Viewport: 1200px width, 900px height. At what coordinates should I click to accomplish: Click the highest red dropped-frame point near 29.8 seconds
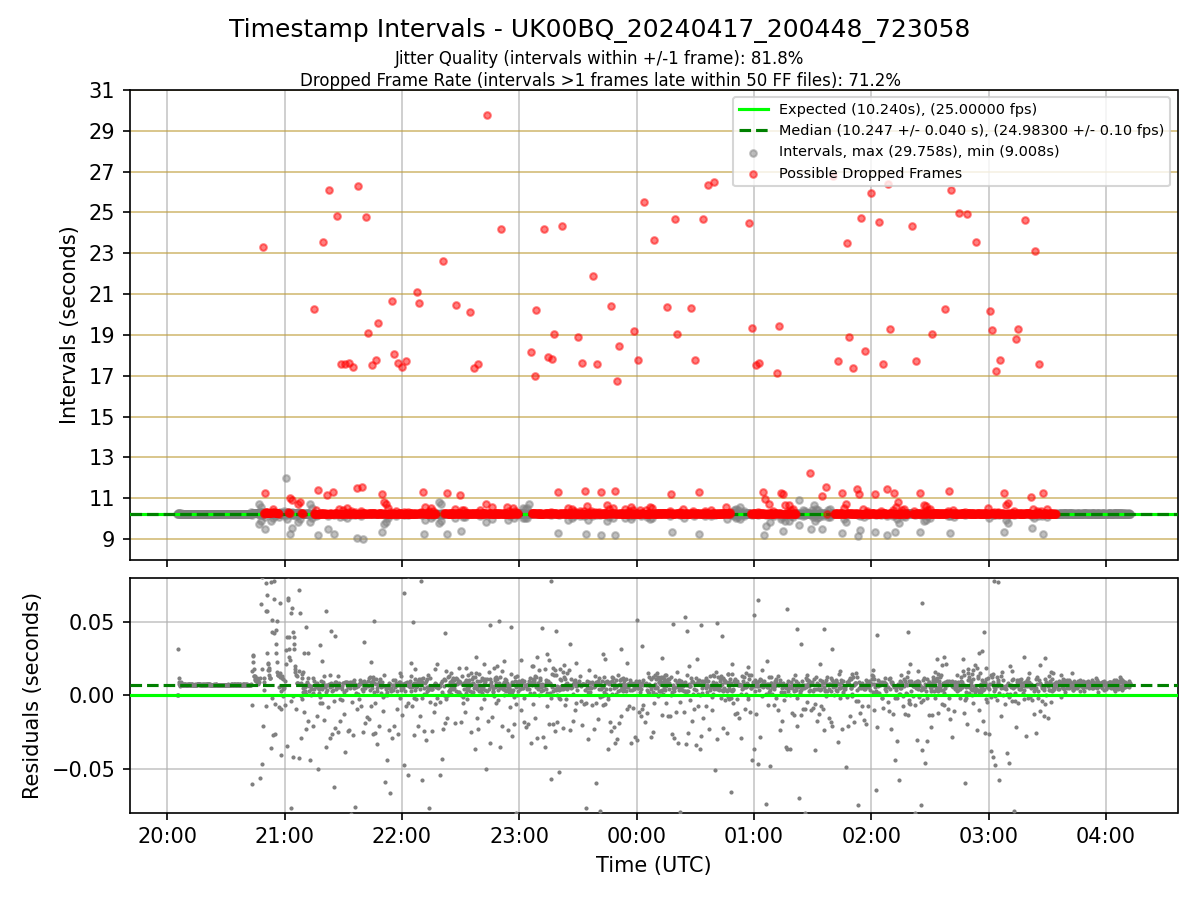click(487, 115)
